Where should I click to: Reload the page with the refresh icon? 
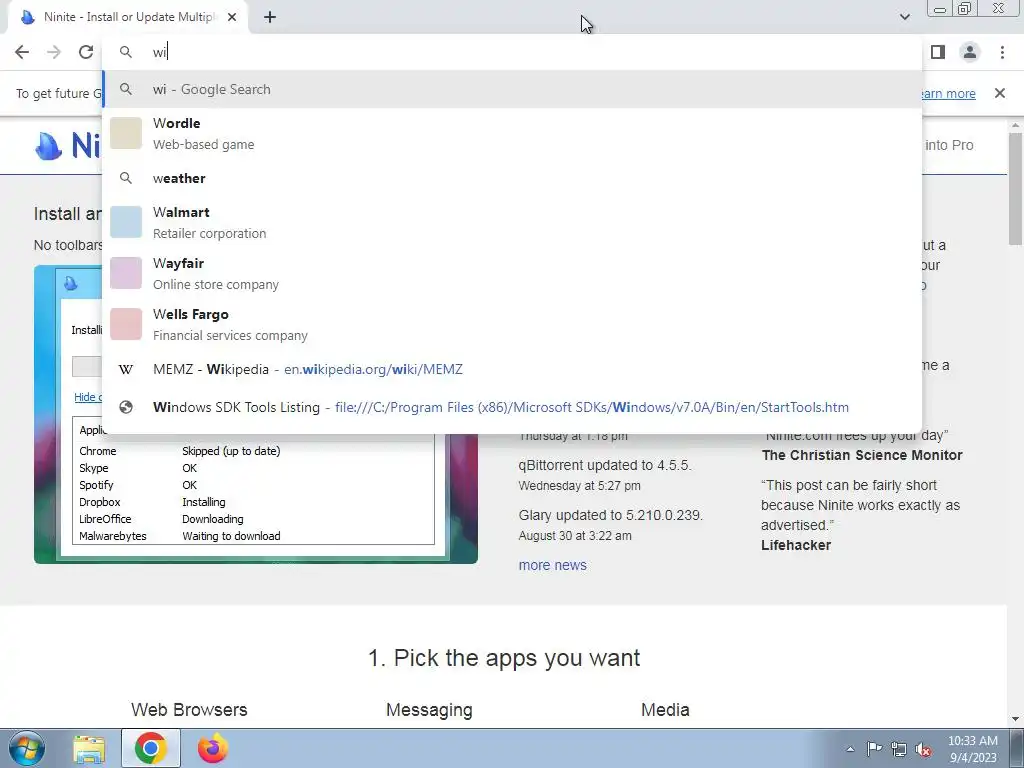click(x=86, y=52)
